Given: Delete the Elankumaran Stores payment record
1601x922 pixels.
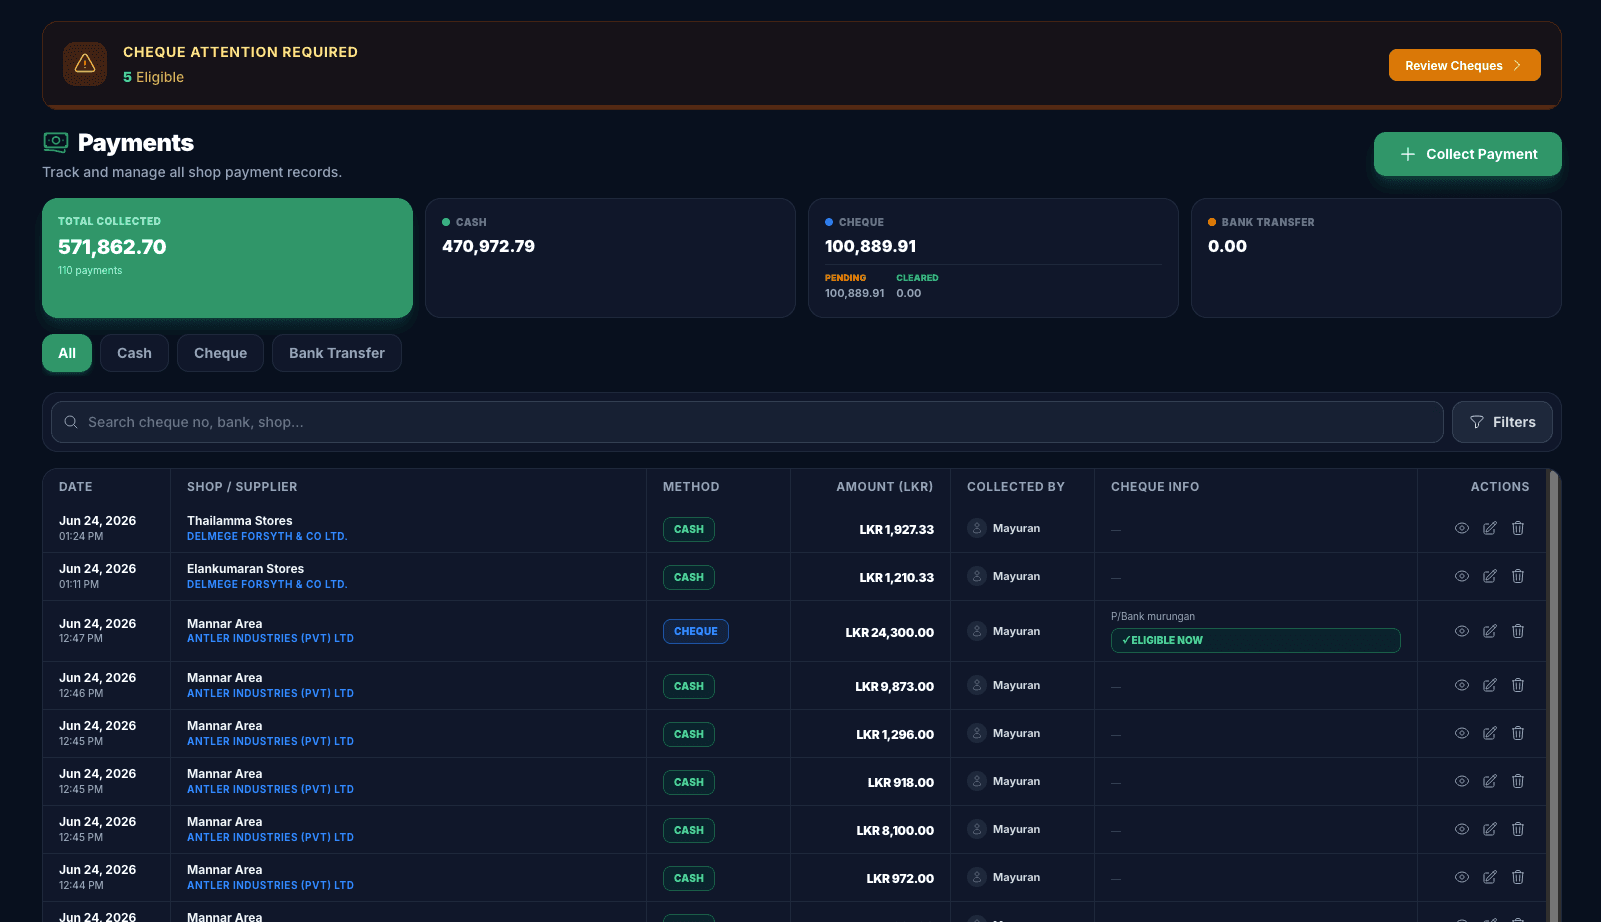Looking at the screenshot, I should point(1518,576).
